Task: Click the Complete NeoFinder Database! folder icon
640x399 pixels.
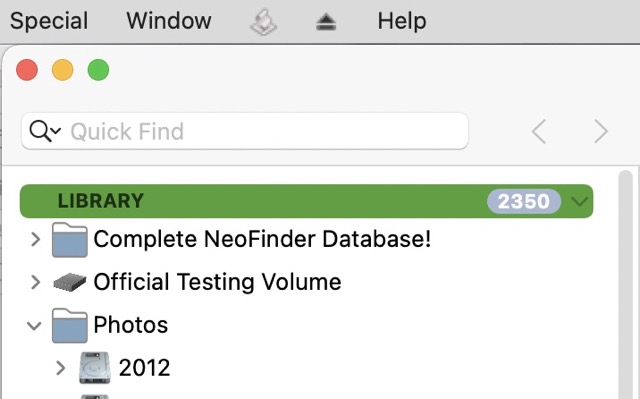Action: (70, 239)
